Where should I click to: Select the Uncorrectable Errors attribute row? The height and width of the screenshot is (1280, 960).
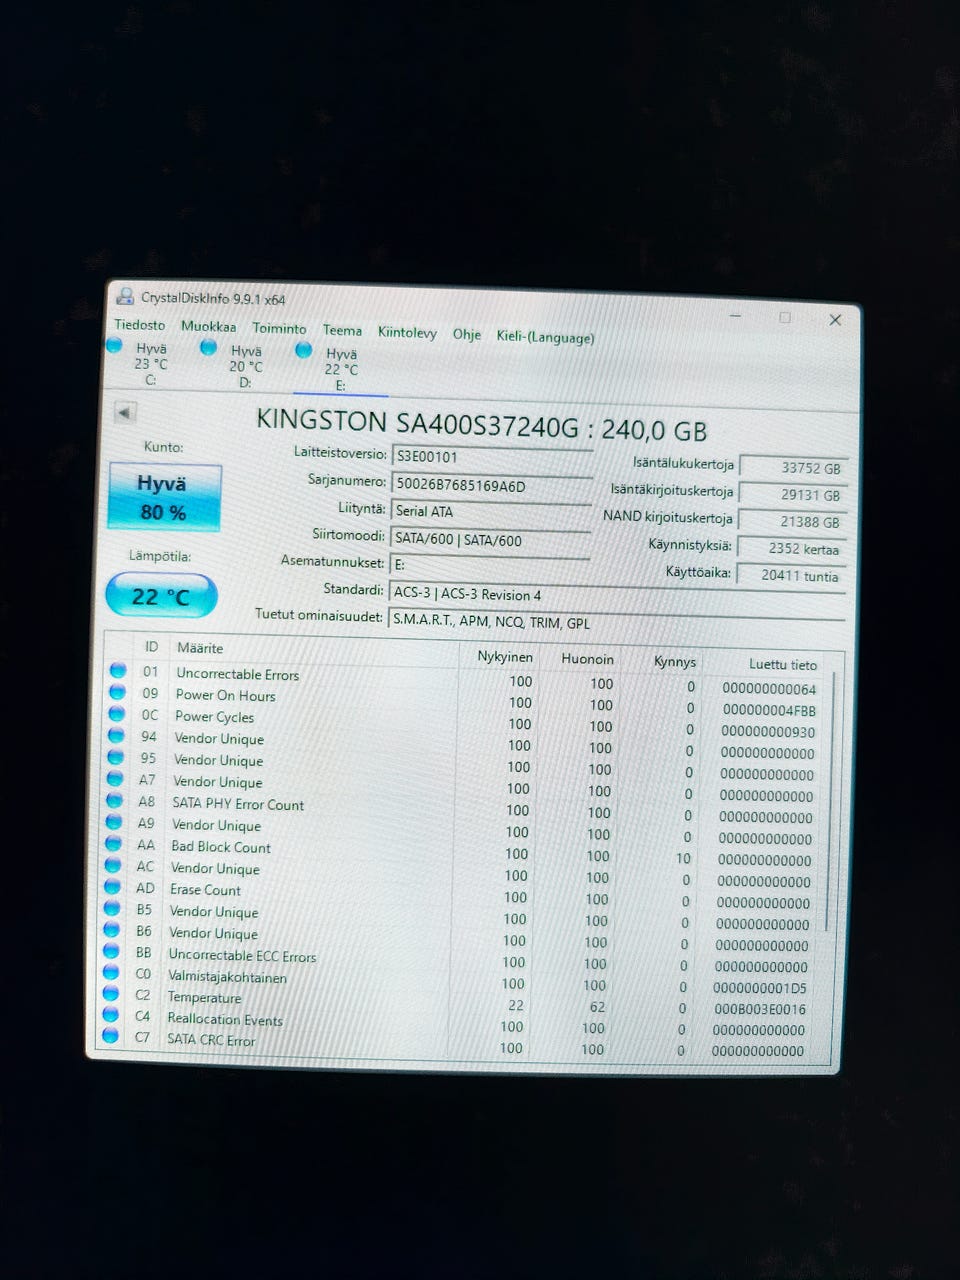pyautogui.click(x=468, y=680)
